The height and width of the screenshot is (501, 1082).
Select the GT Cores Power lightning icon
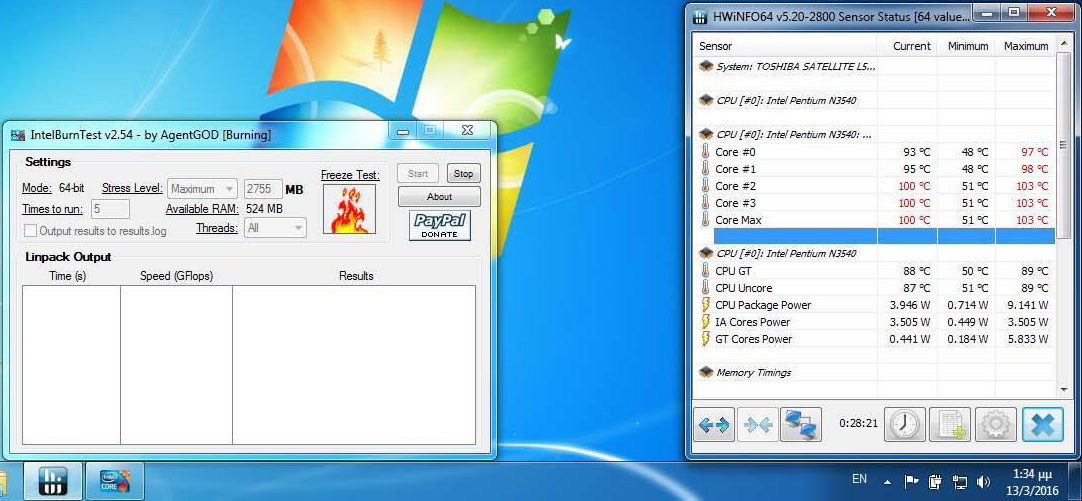(x=705, y=339)
